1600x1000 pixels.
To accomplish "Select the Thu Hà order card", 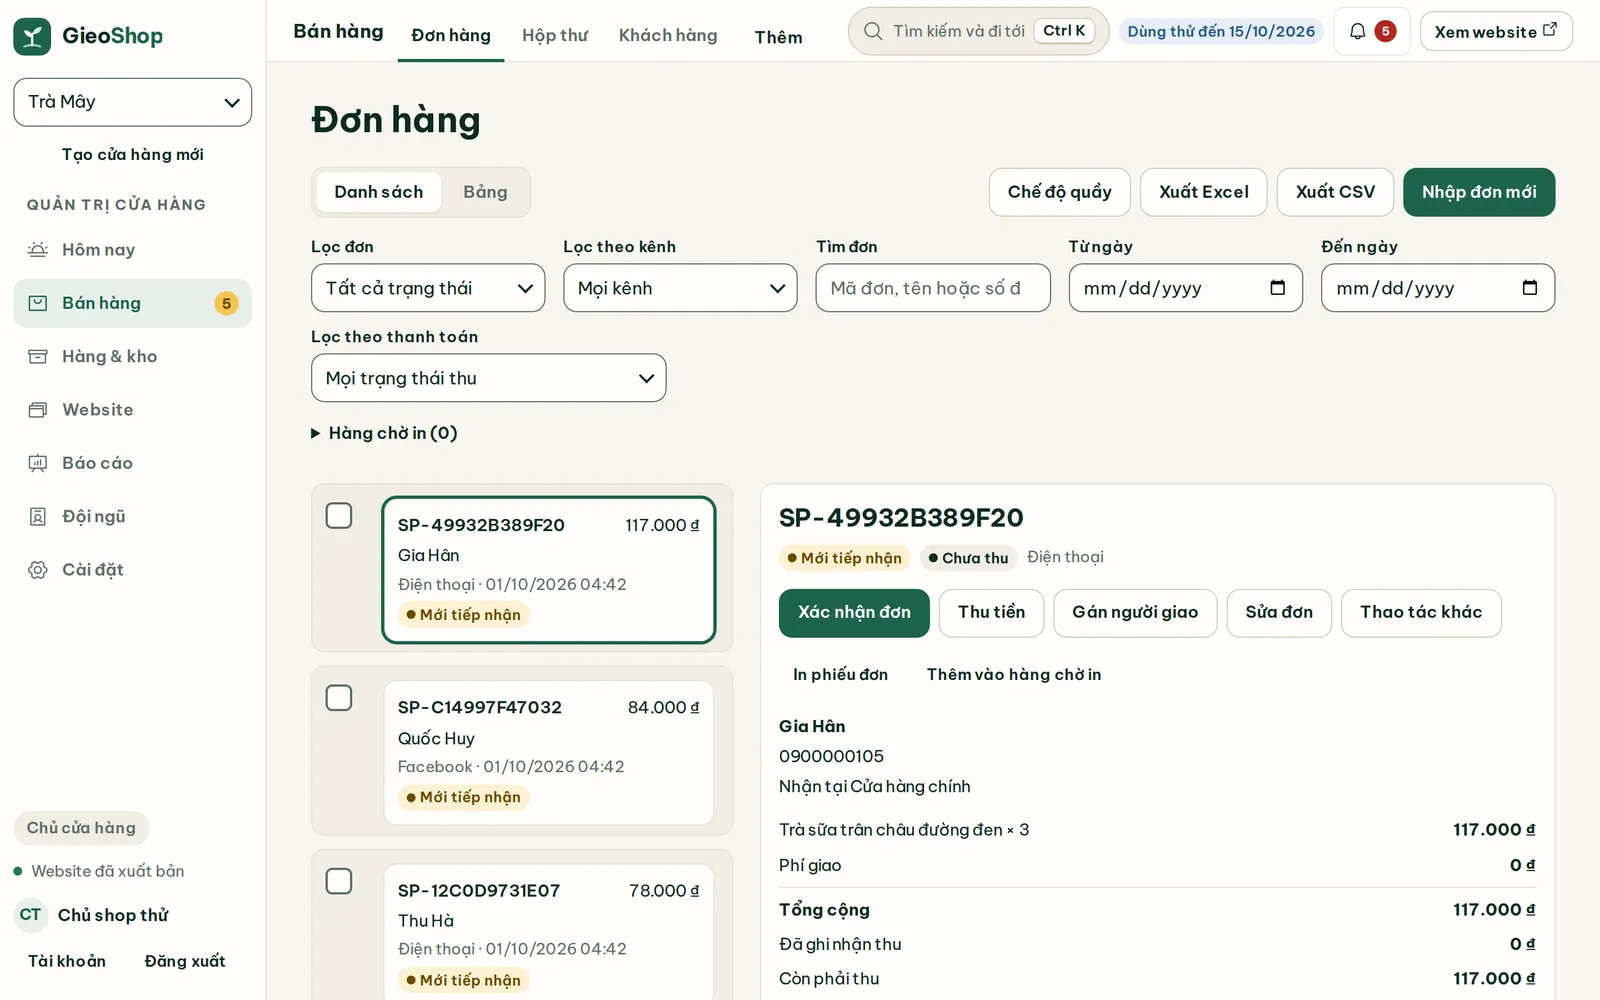I will [548, 932].
